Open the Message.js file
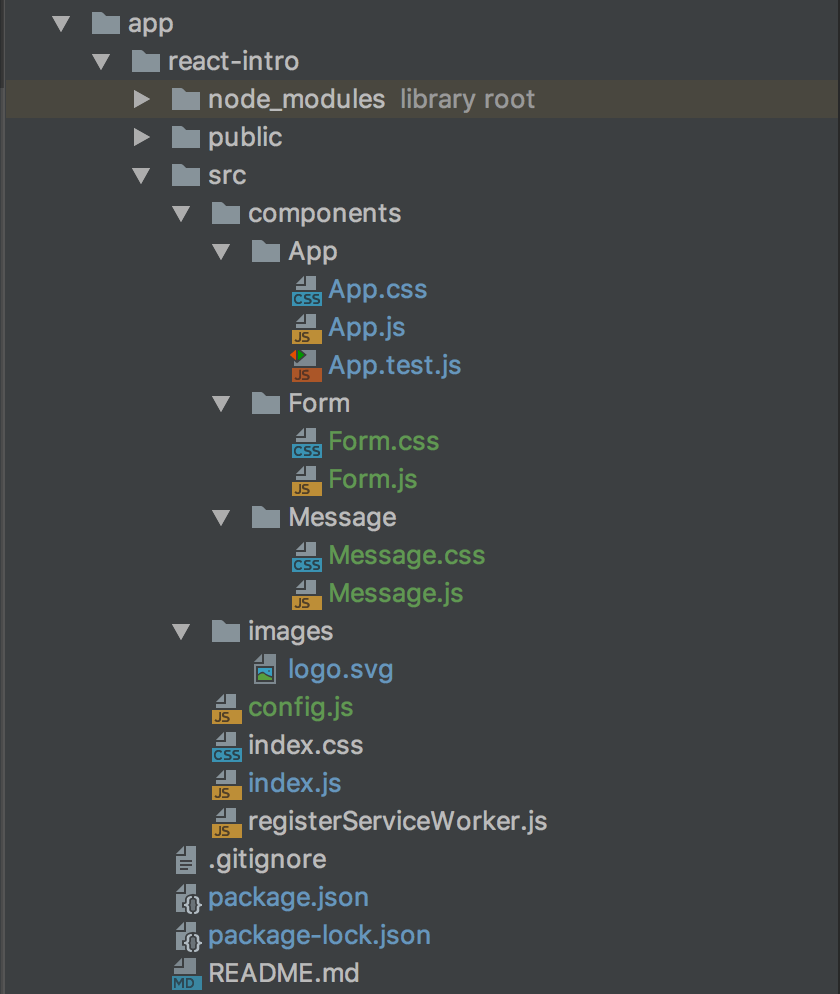The image size is (840, 994). coord(396,594)
